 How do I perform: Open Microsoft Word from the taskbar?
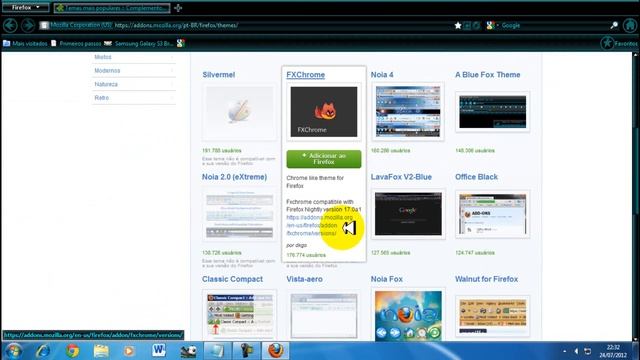click(x=158, y=351)
